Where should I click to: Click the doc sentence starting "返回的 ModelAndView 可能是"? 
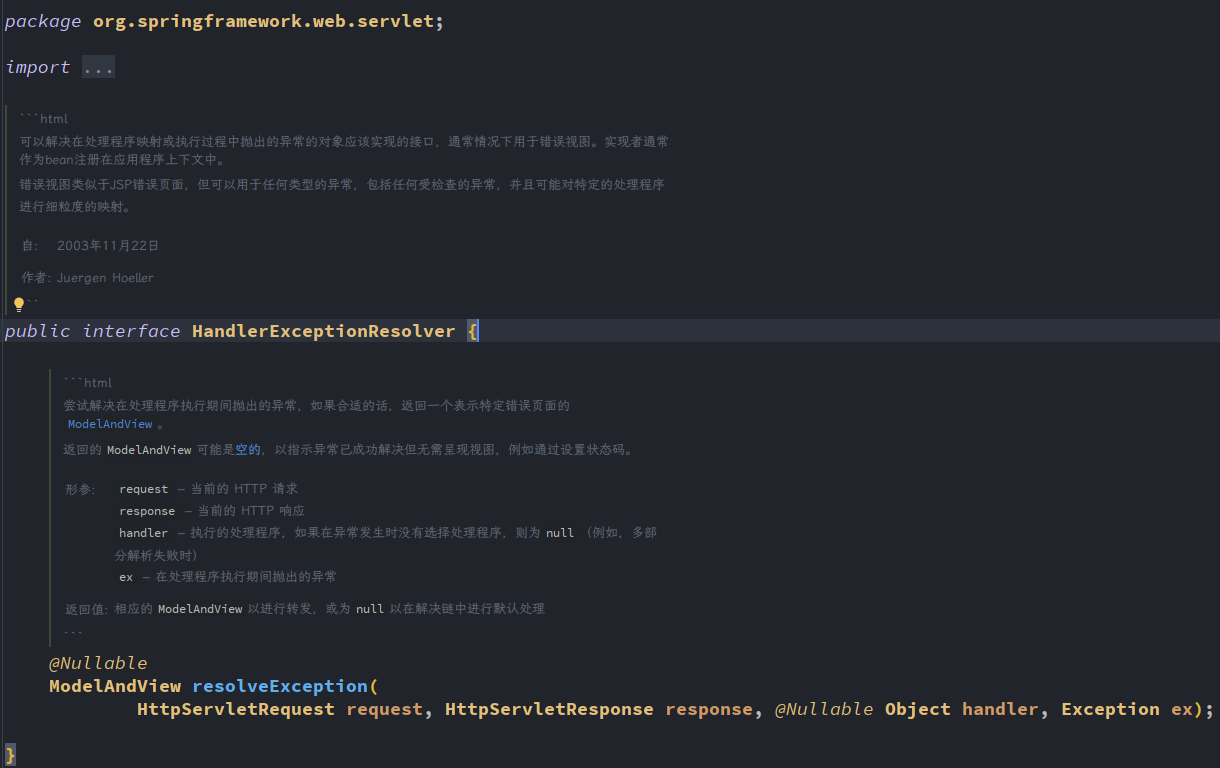[348, 450]
